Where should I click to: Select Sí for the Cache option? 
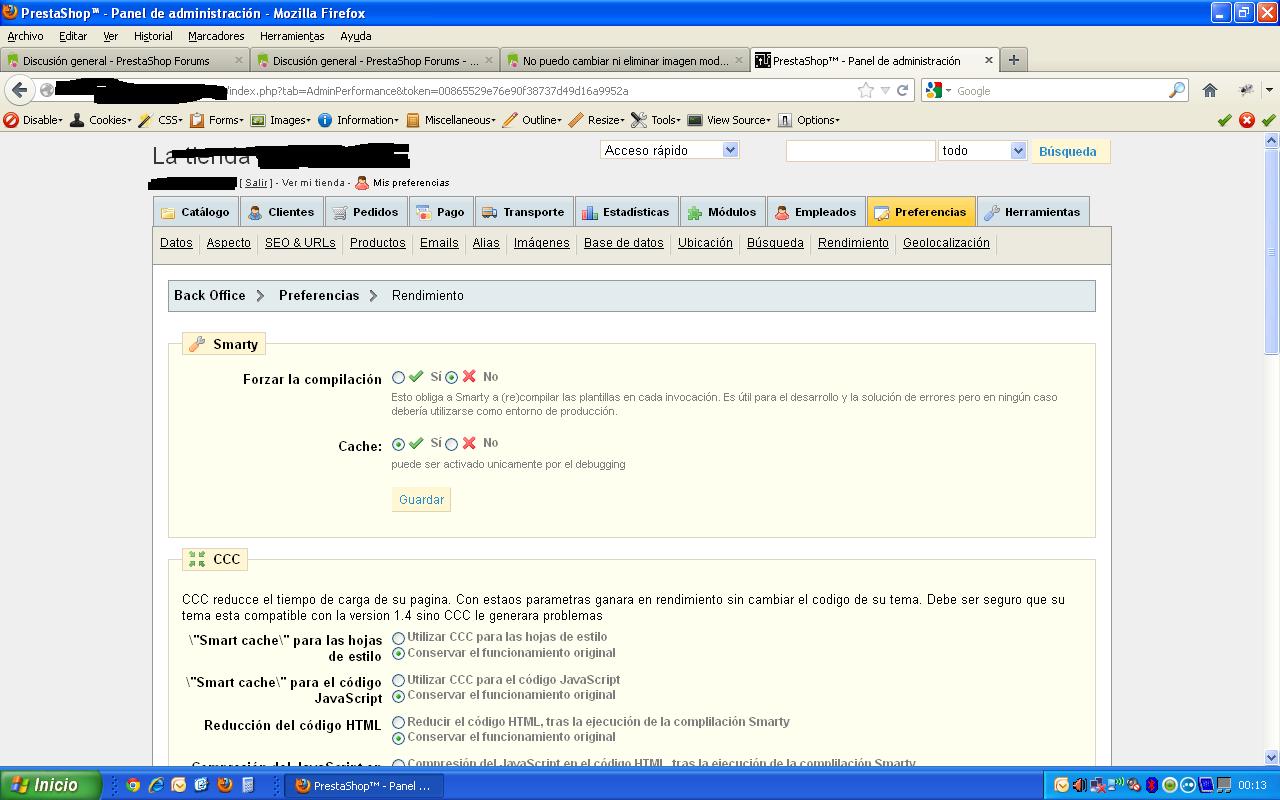[399, 444]
